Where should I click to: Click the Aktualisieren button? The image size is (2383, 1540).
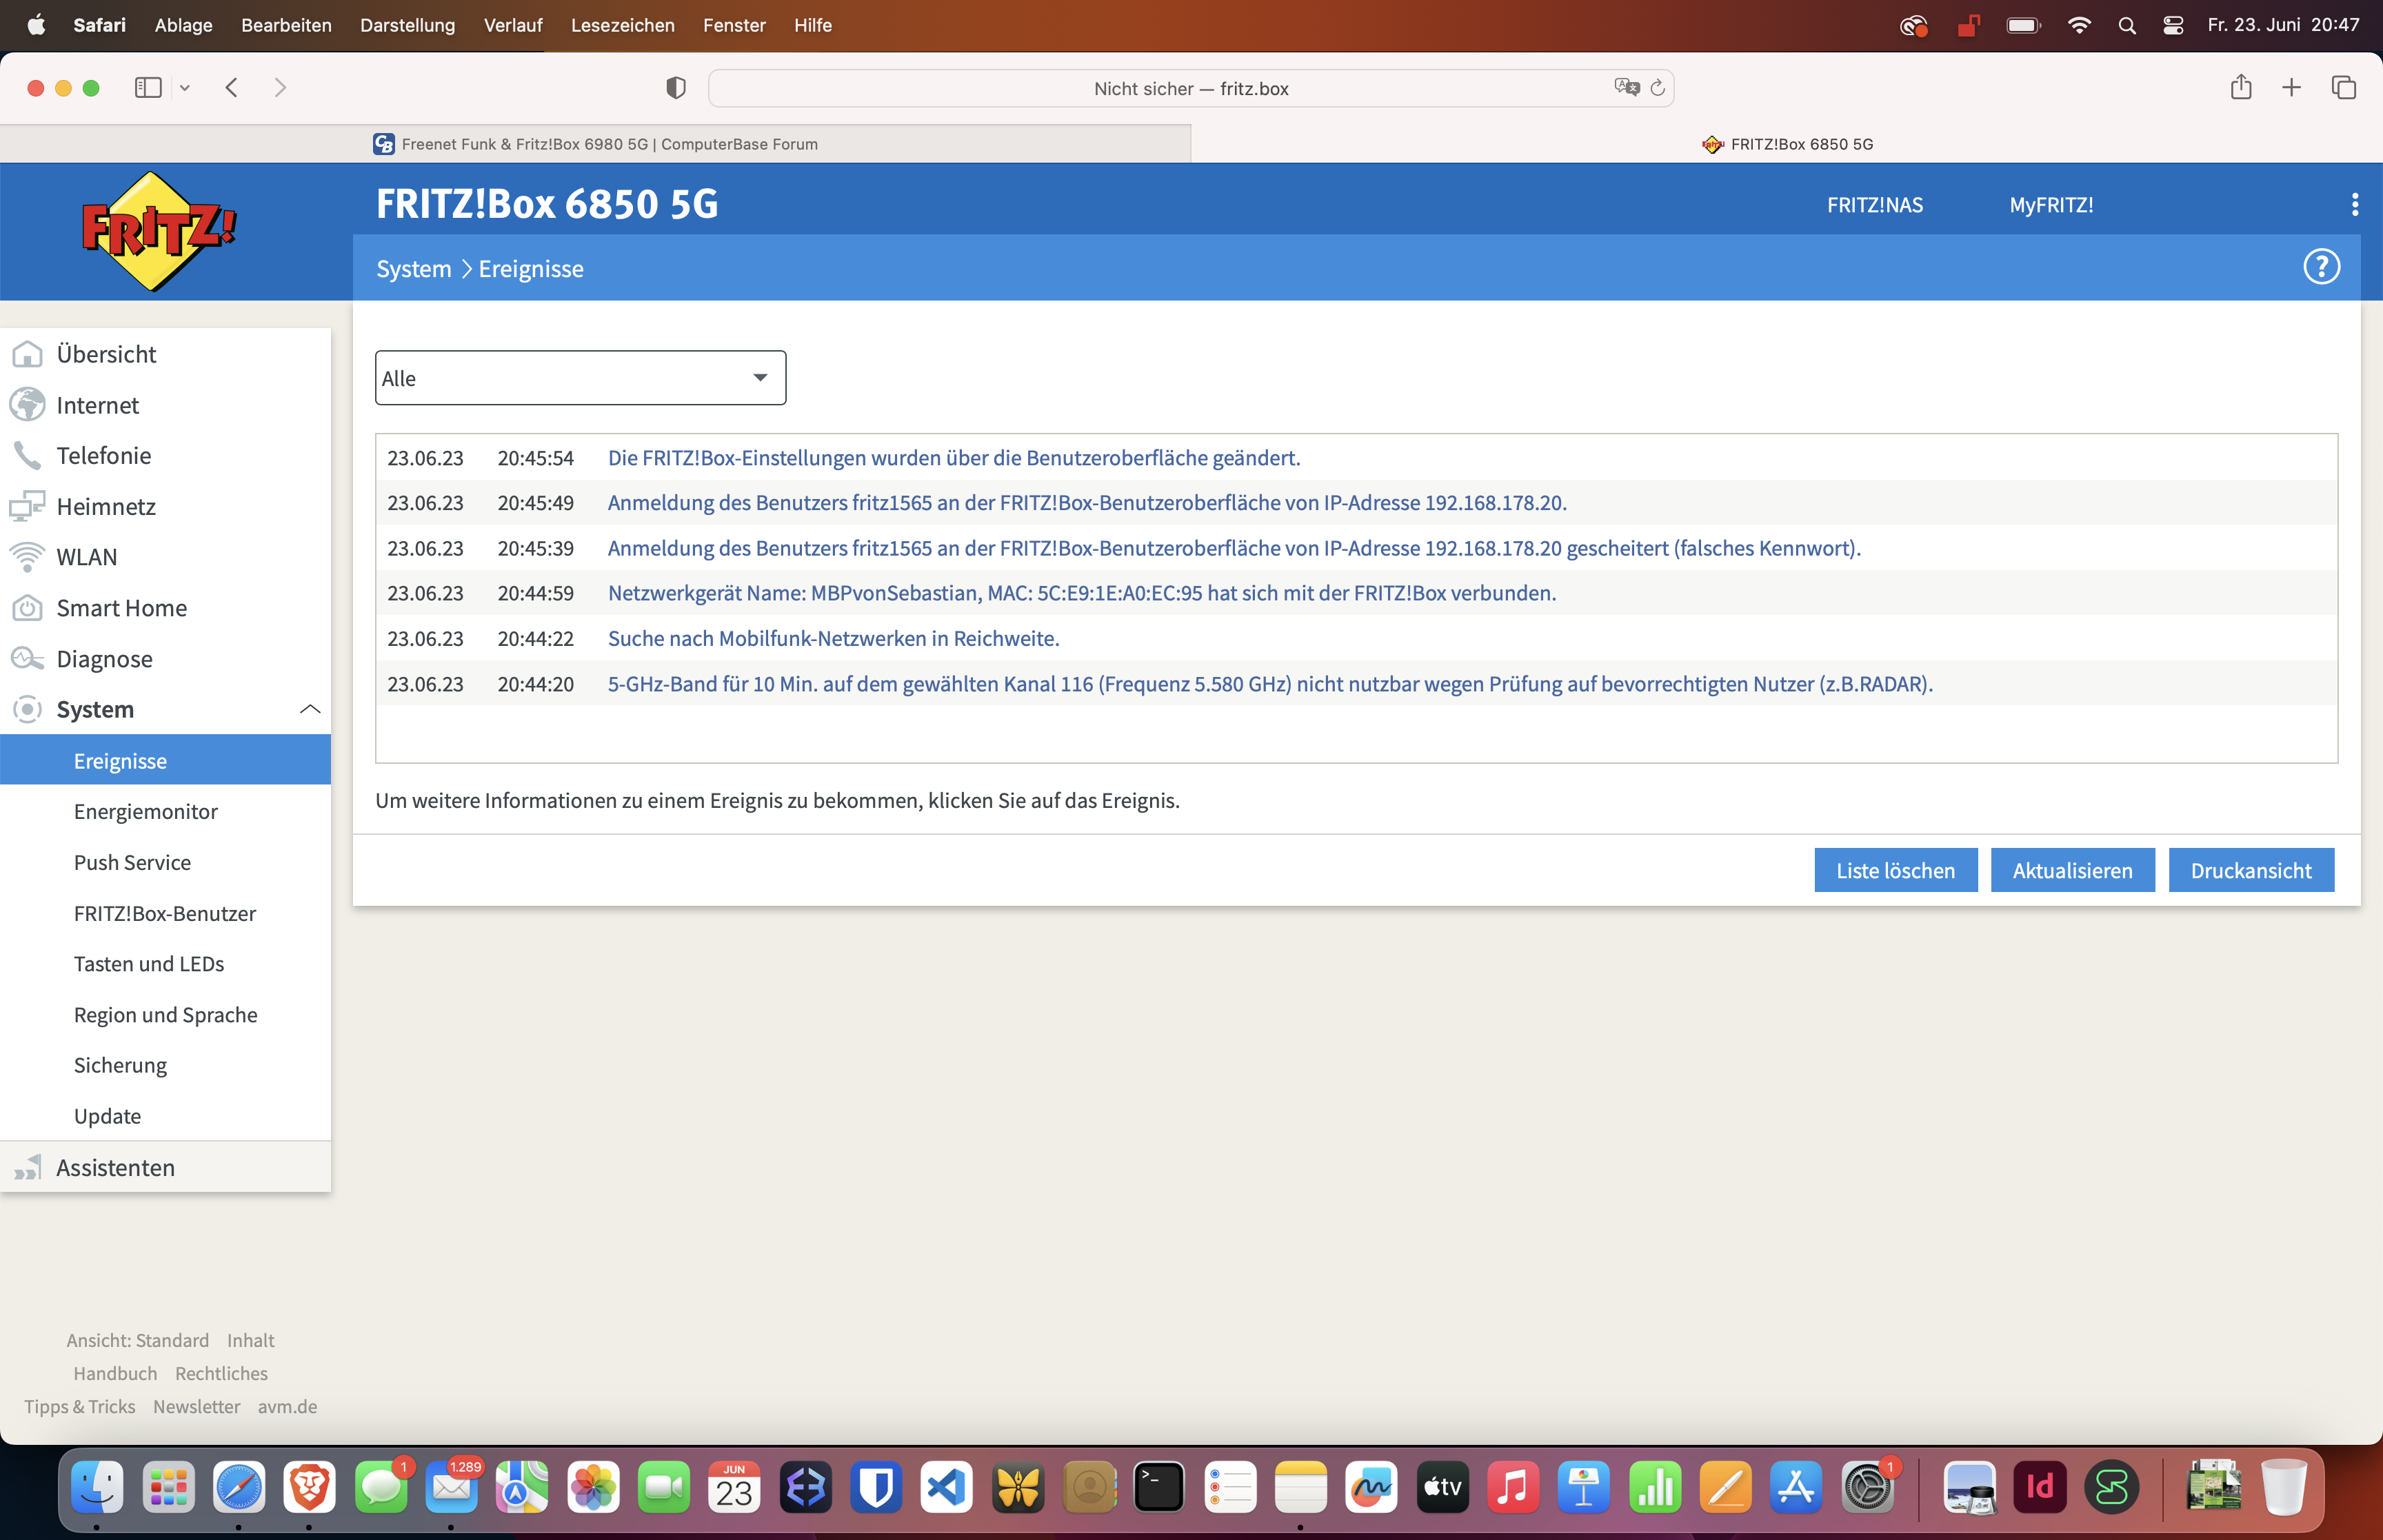pos(2071,870)
